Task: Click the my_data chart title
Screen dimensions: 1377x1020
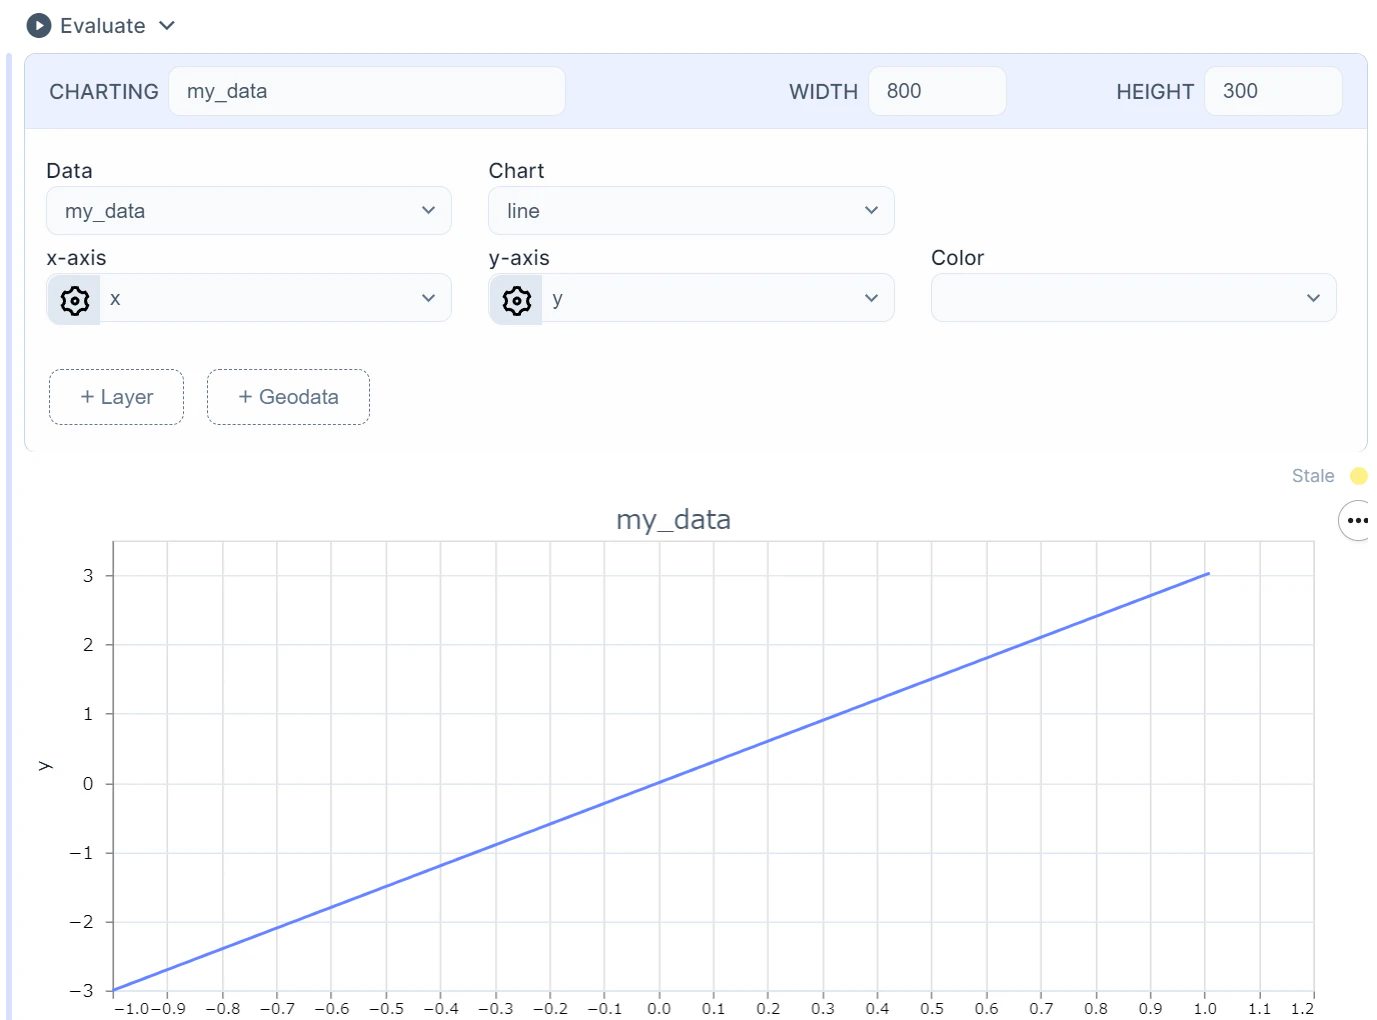Action: tap(673, 520)
